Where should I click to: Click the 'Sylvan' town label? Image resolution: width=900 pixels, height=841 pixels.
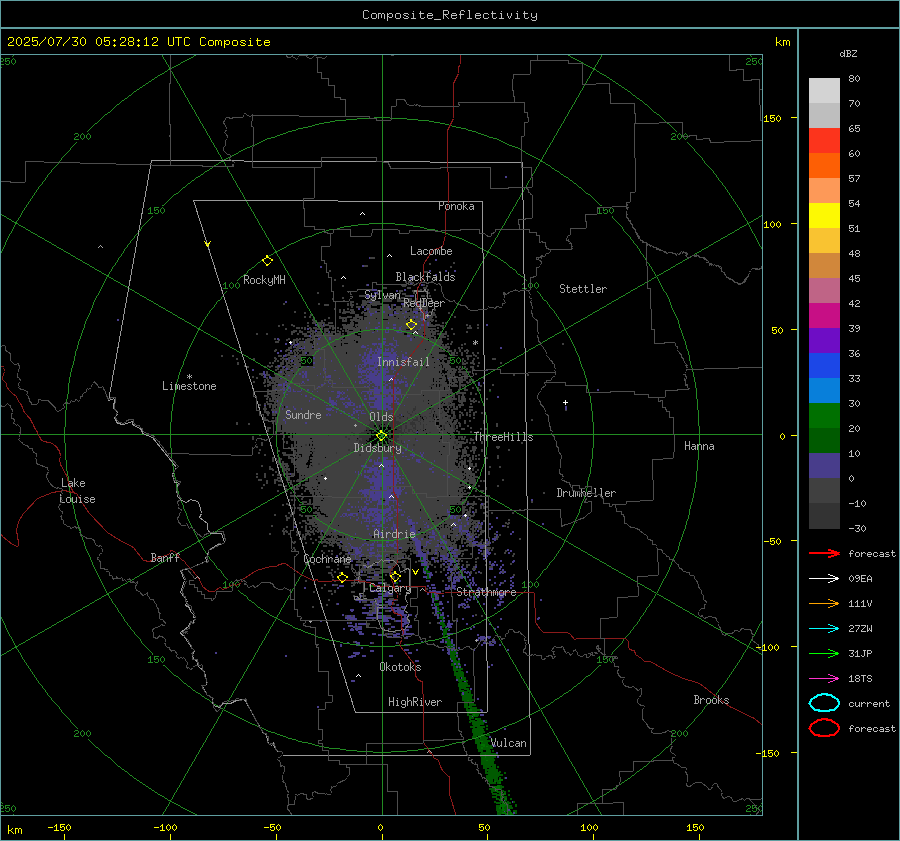pyautogui.click(x=382, y=295)
